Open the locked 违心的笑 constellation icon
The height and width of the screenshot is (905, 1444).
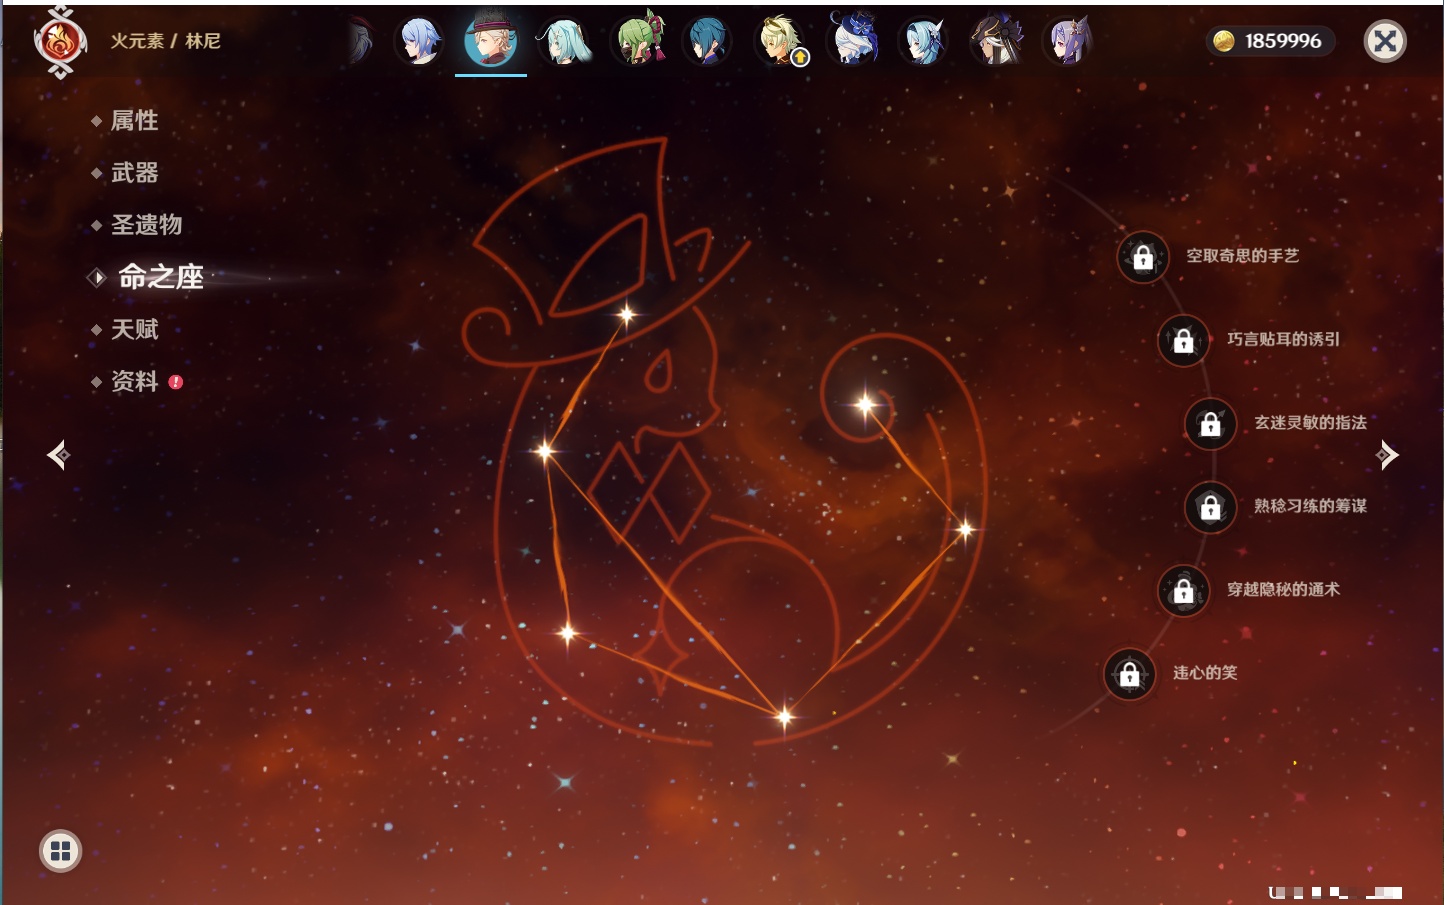[x=1130, y=674]
